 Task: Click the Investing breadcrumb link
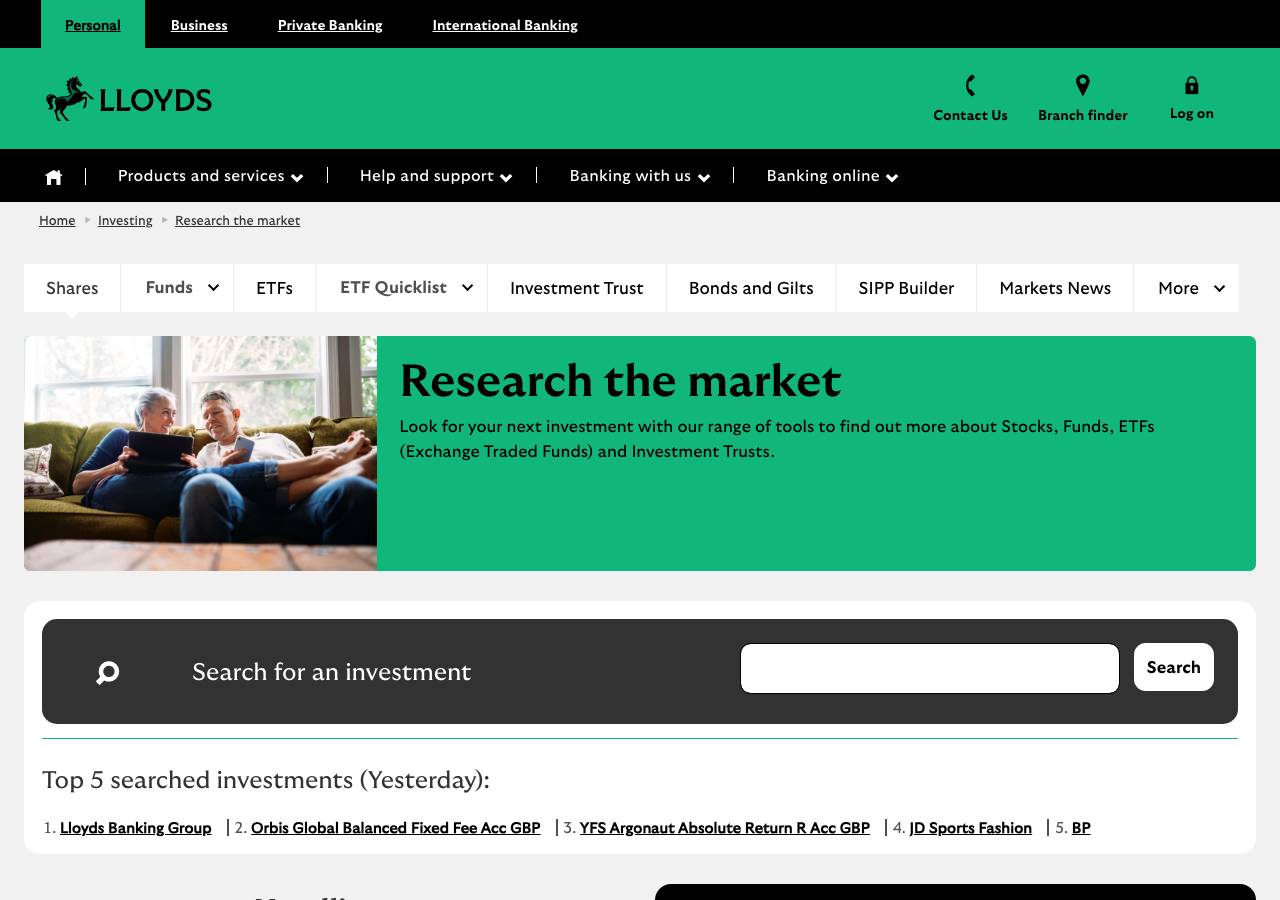(125, 220)
